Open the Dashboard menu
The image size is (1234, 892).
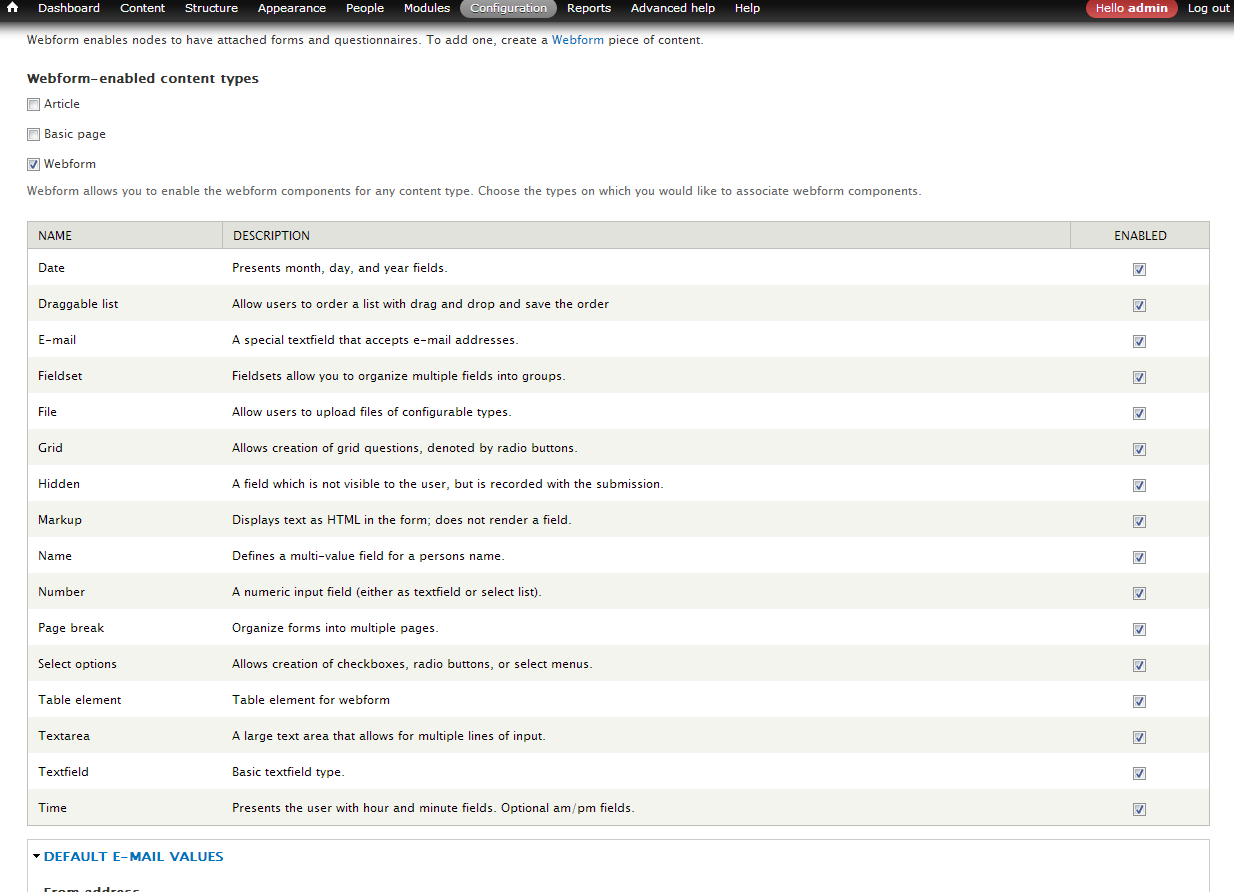coord(69,8)
